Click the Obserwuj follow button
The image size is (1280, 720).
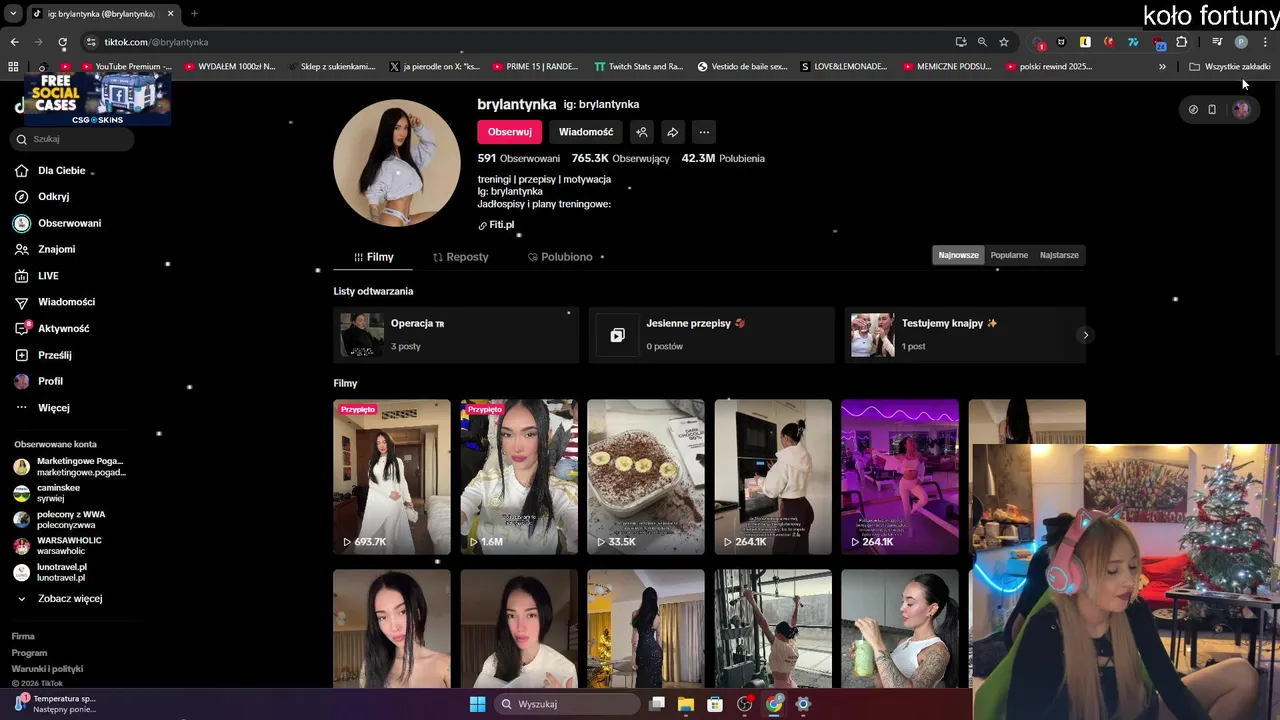(510, 132)
